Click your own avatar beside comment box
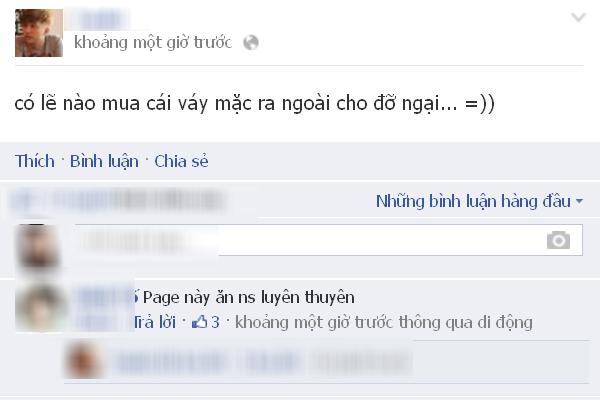 click(x=38, y=246)
